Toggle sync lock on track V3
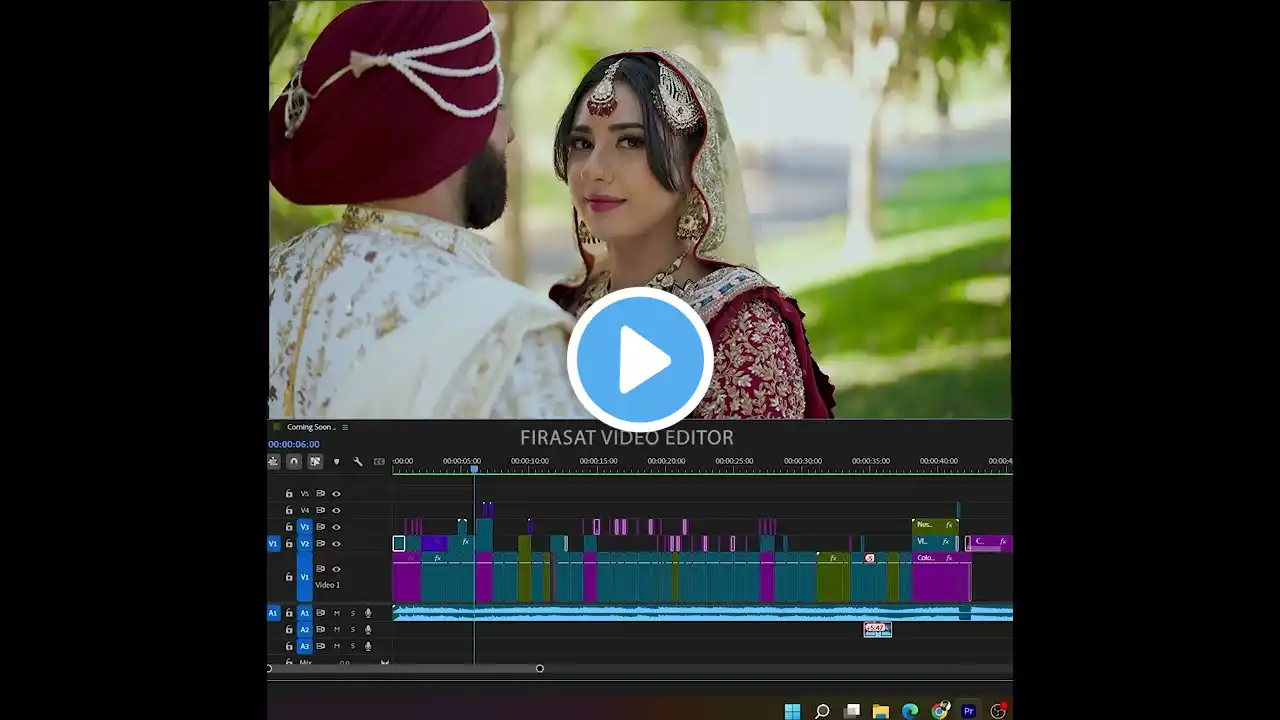 (x=321, y=527)
